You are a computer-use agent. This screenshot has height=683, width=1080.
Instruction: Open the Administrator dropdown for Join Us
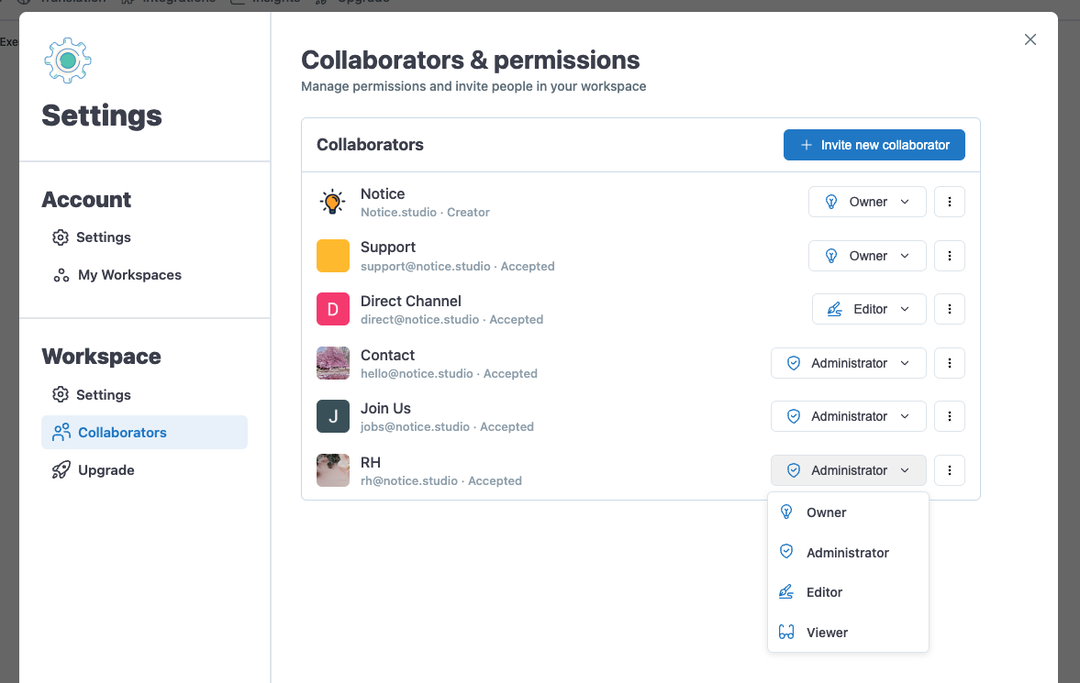(x=849, y=417)
